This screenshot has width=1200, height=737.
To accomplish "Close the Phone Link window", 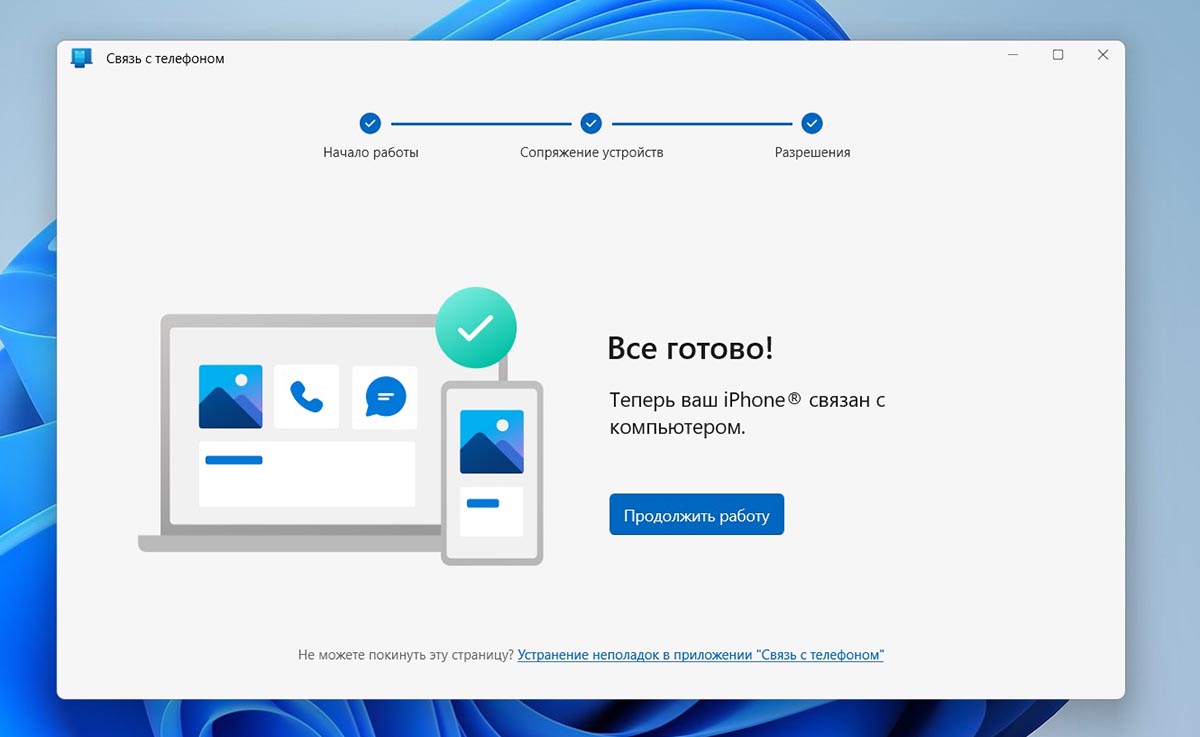I will [x=1103, y=55].
